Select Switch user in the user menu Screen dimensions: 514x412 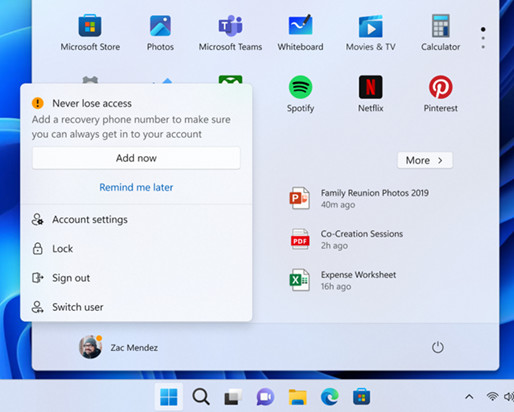coord(136,307)
